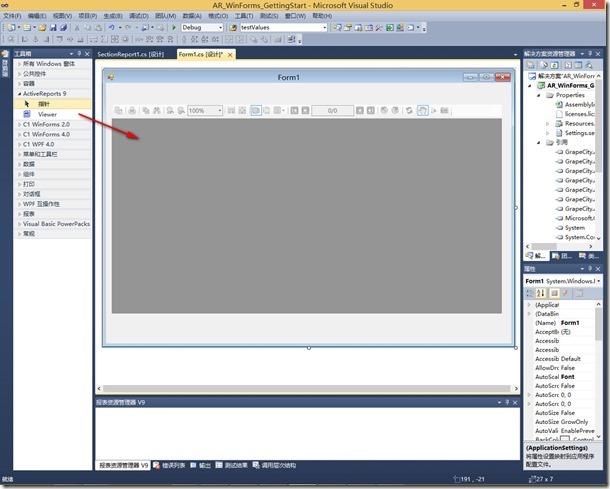
Task: Switch to the SectionReport1.cs design tab
Action: click(x=131, y=54)
